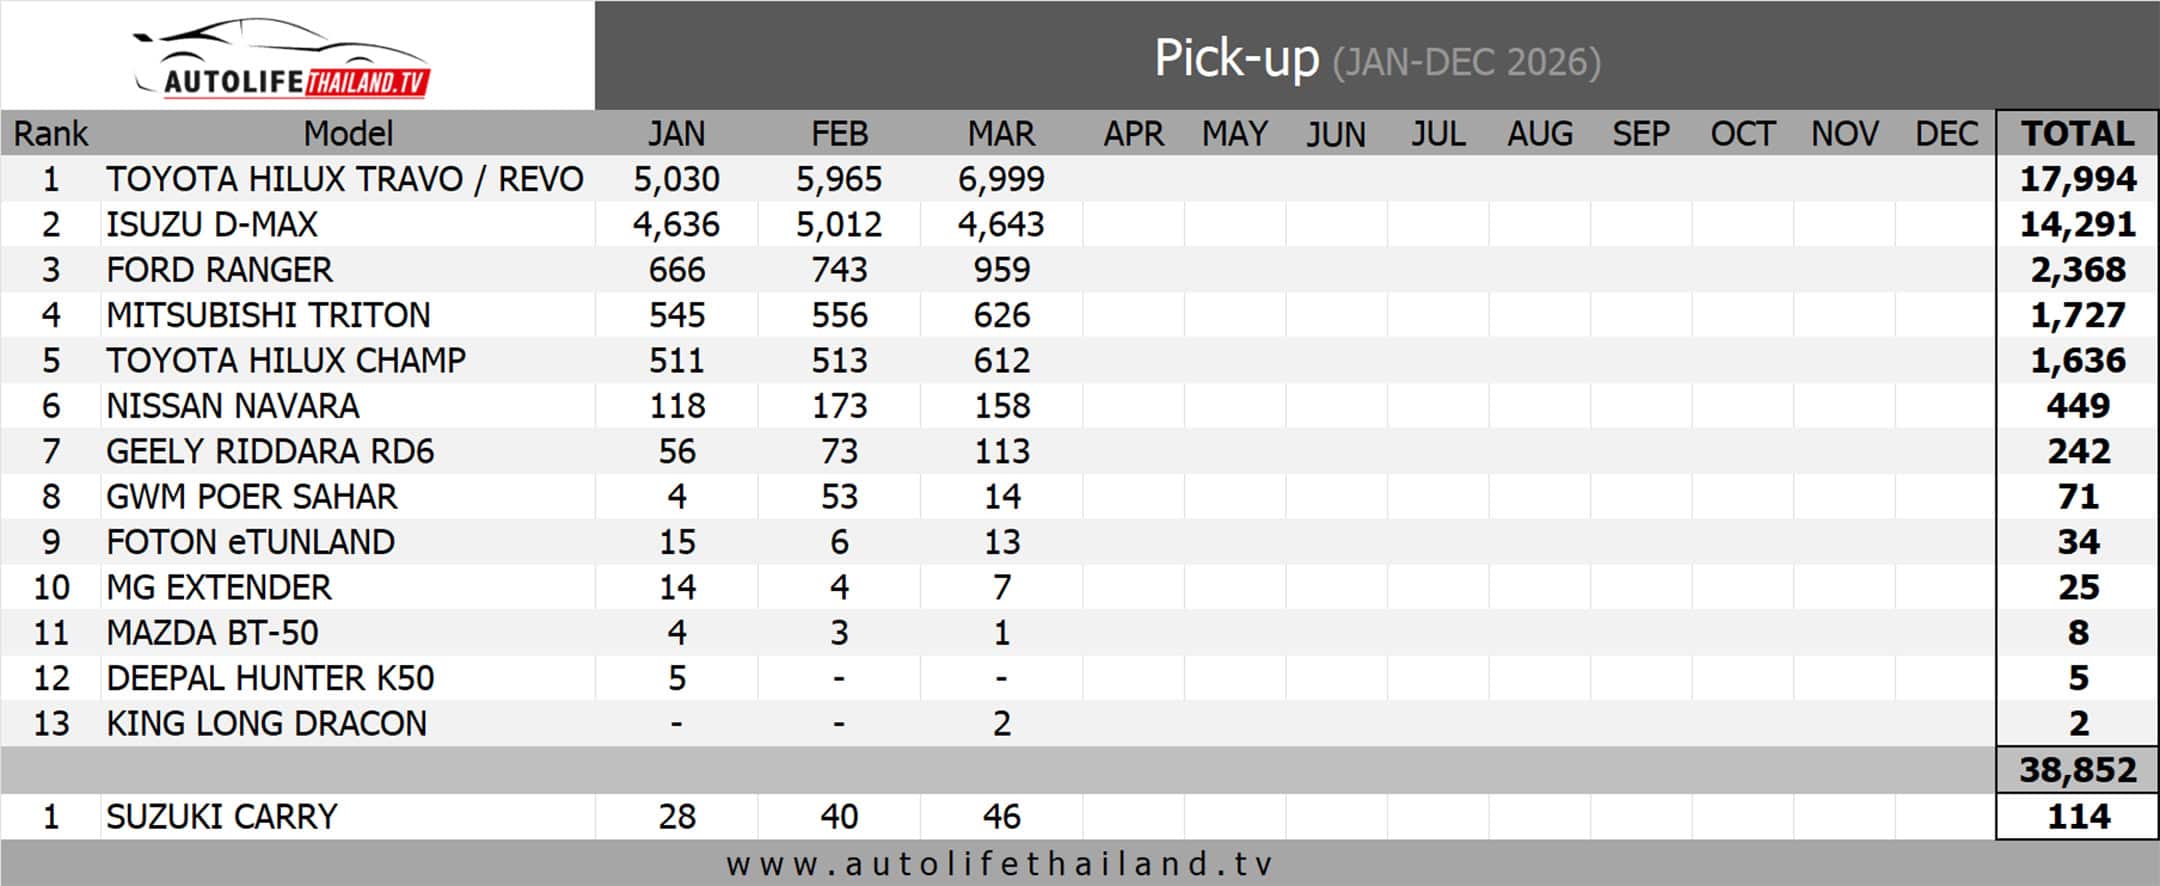2160x886 pixels.
Task: Select the Toyota Hilux Travo / Revo row
Action: tap(1079, 179)
